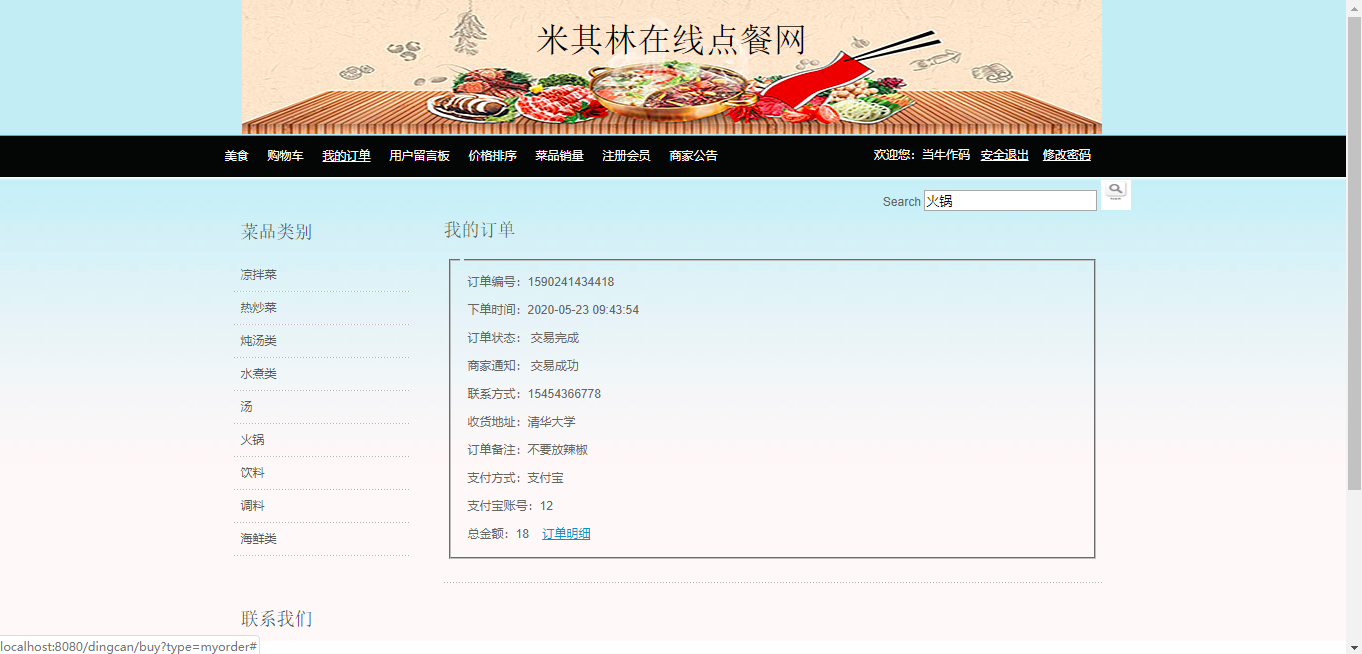Click order number 1590241434418
Screen dimensions: 1362x654
tap(571, 282)
